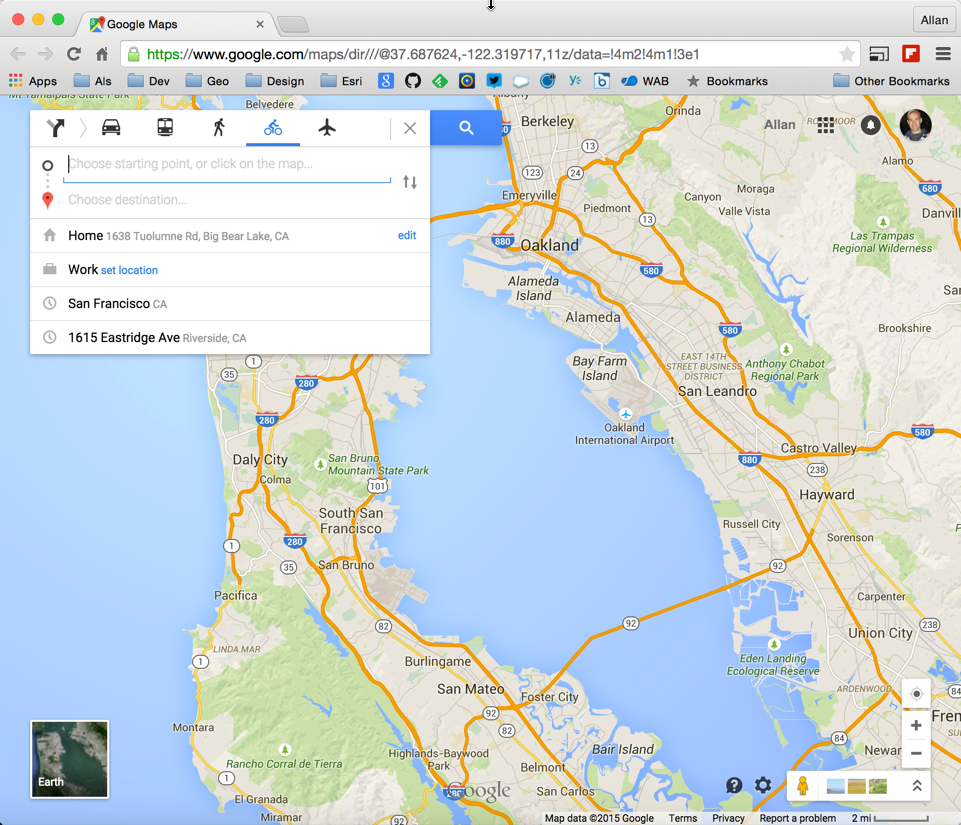Select the driving directions car icon
The width and height of the screenshot is (961, 825).
tap(111, 127)
